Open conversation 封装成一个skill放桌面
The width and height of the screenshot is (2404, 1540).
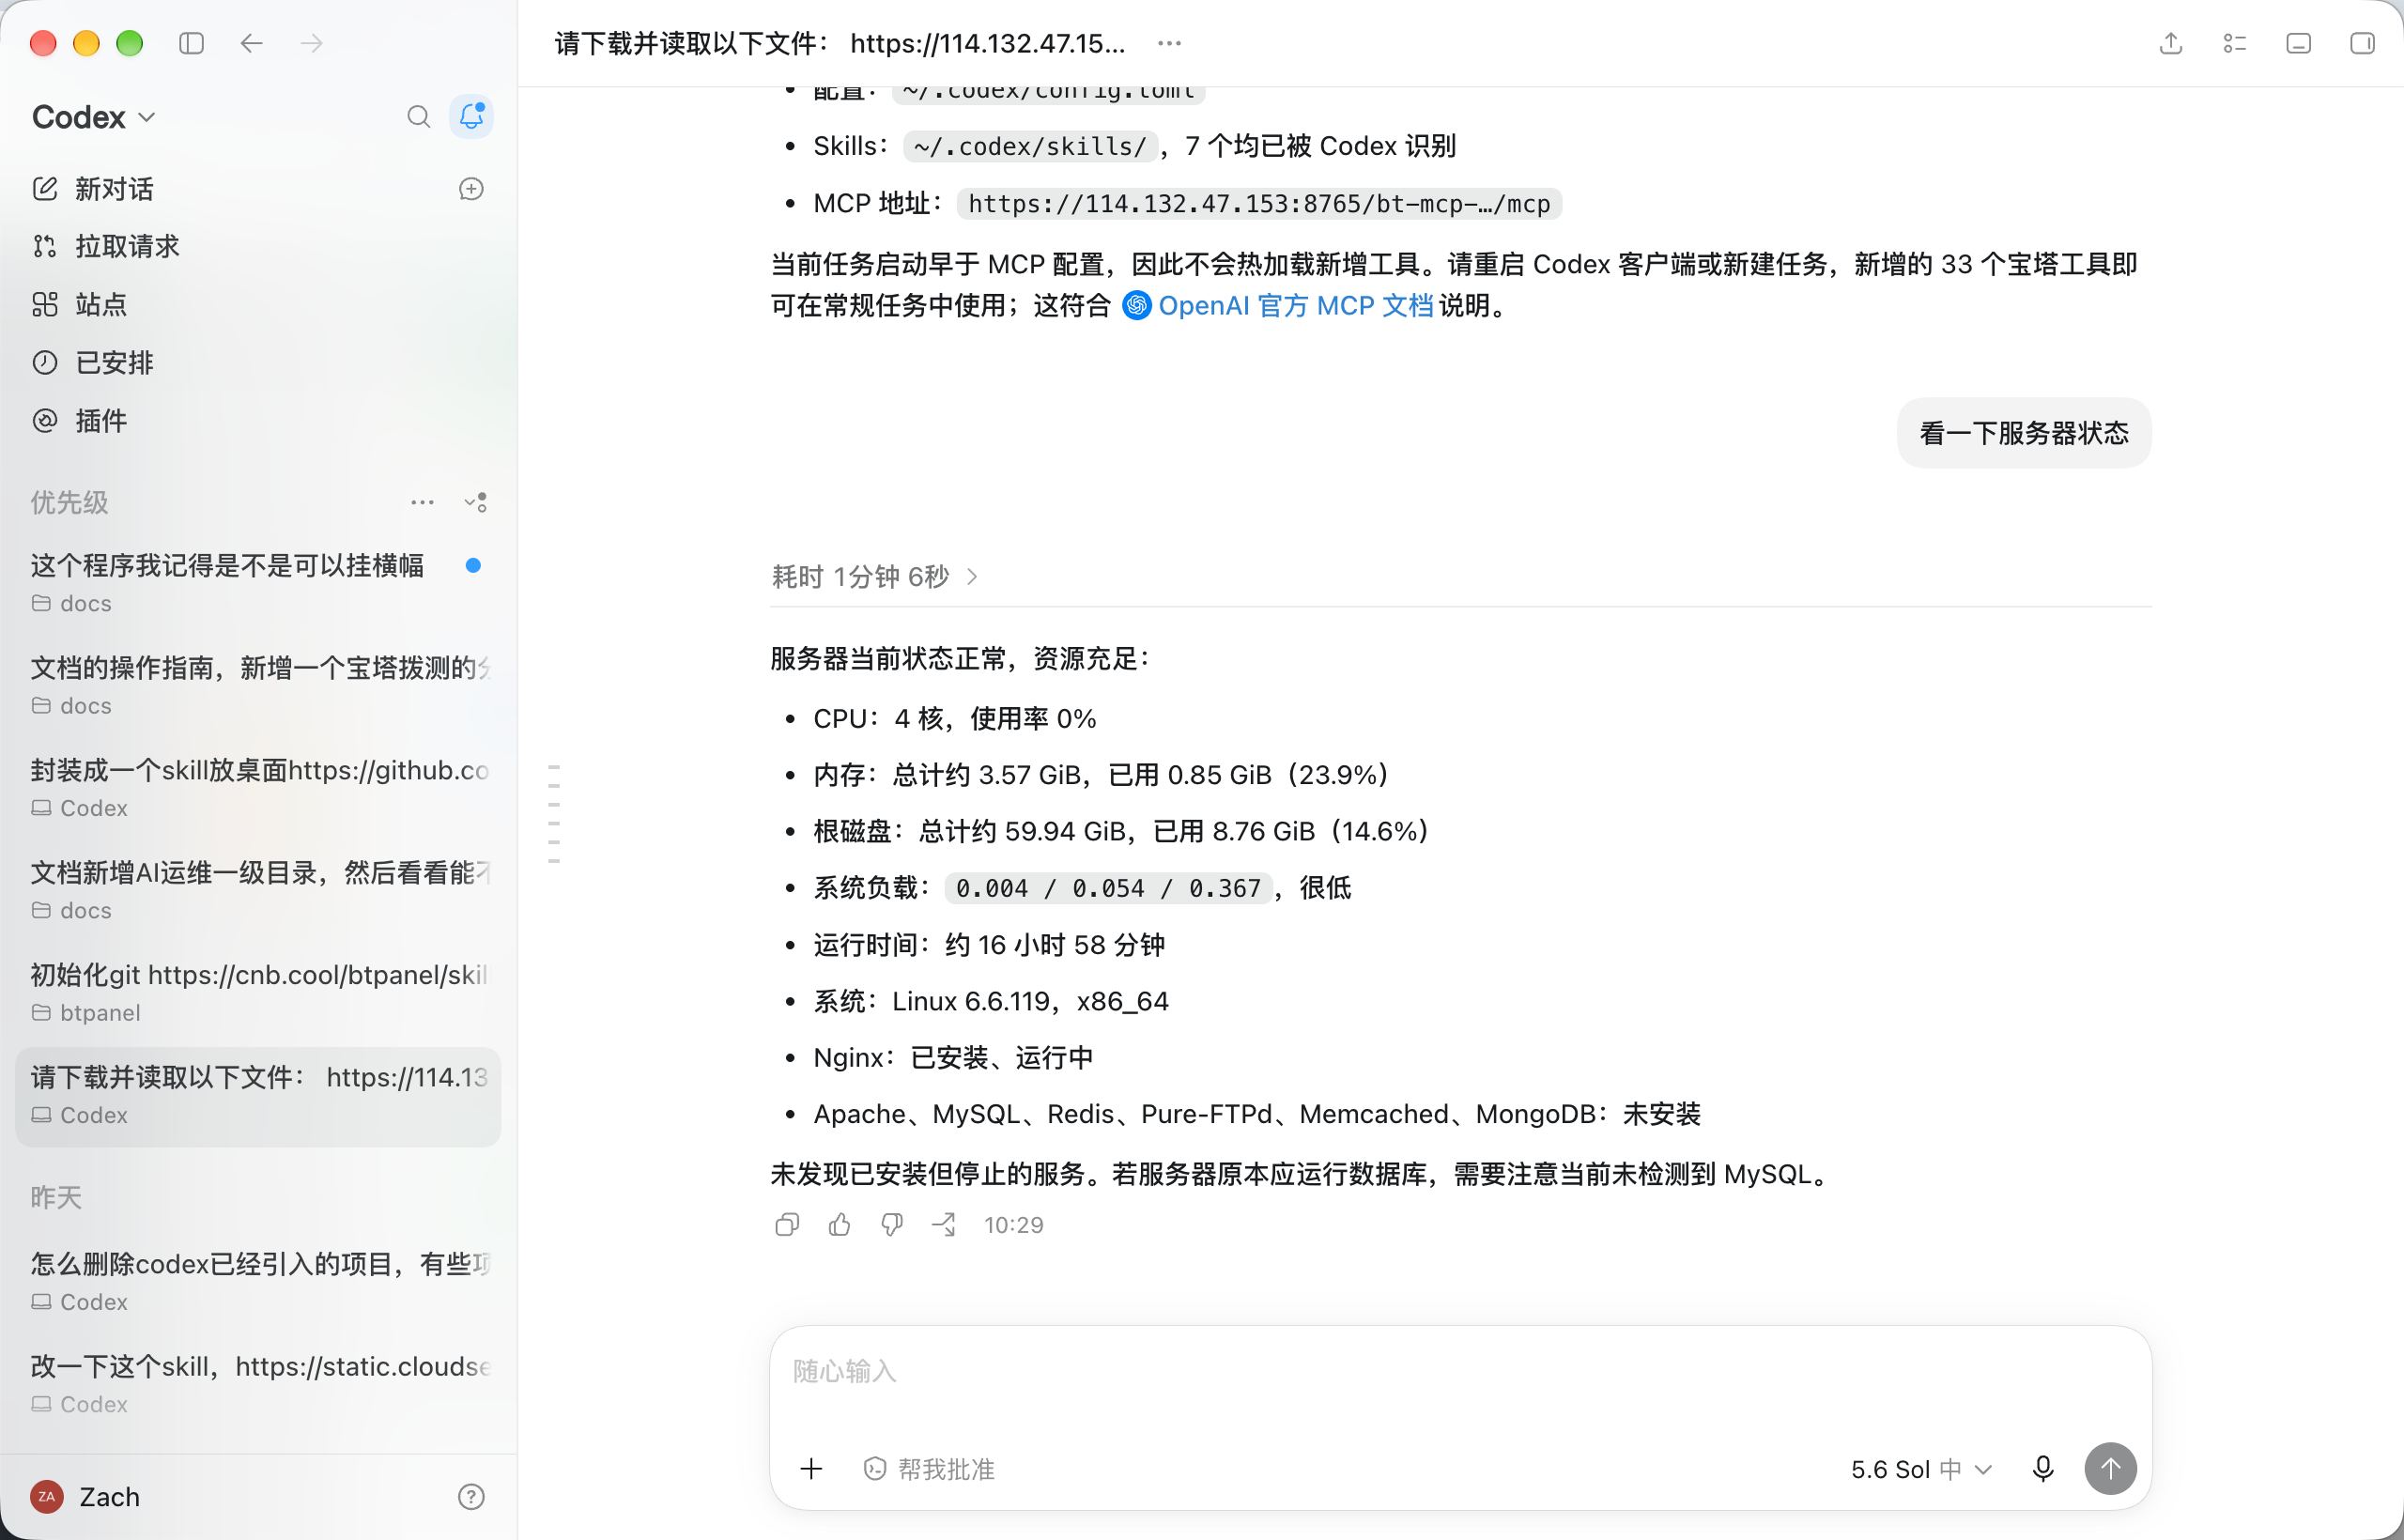click(x=258, y=787)
